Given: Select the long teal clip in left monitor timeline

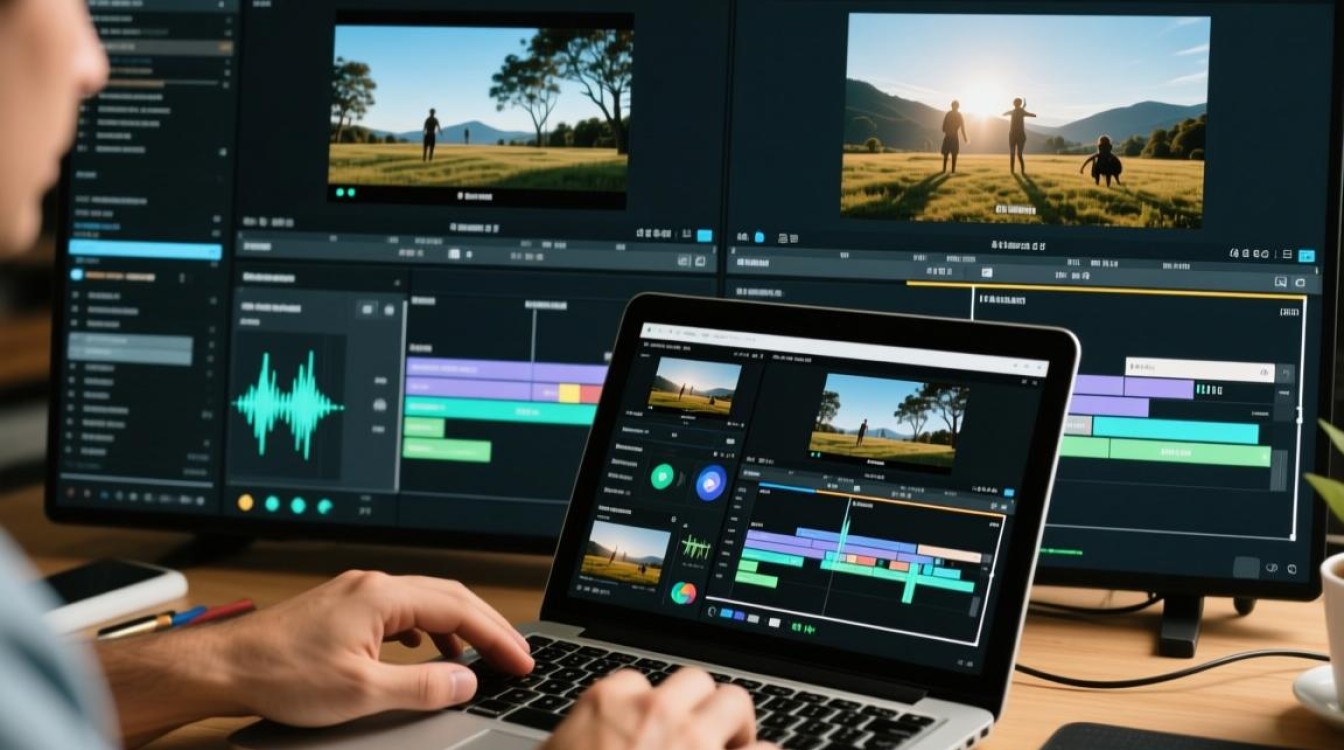Looking at the screenshot, I should click(498, 410).
